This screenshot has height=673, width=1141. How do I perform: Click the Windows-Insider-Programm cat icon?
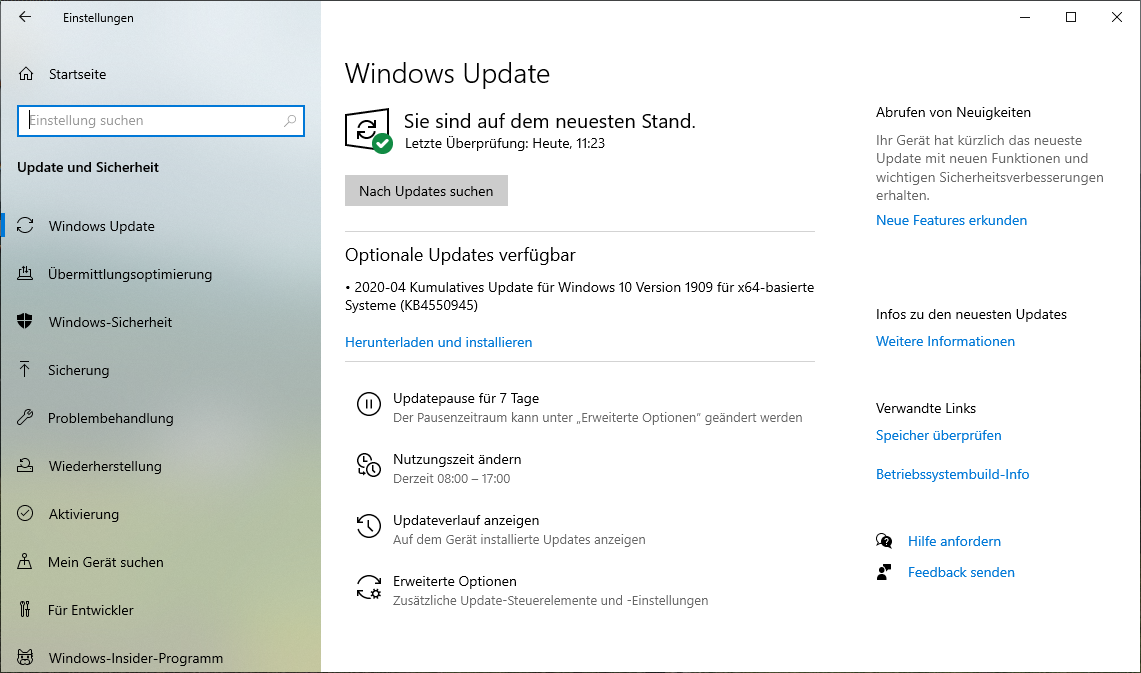pyautogui.click(x=25, y=658)
